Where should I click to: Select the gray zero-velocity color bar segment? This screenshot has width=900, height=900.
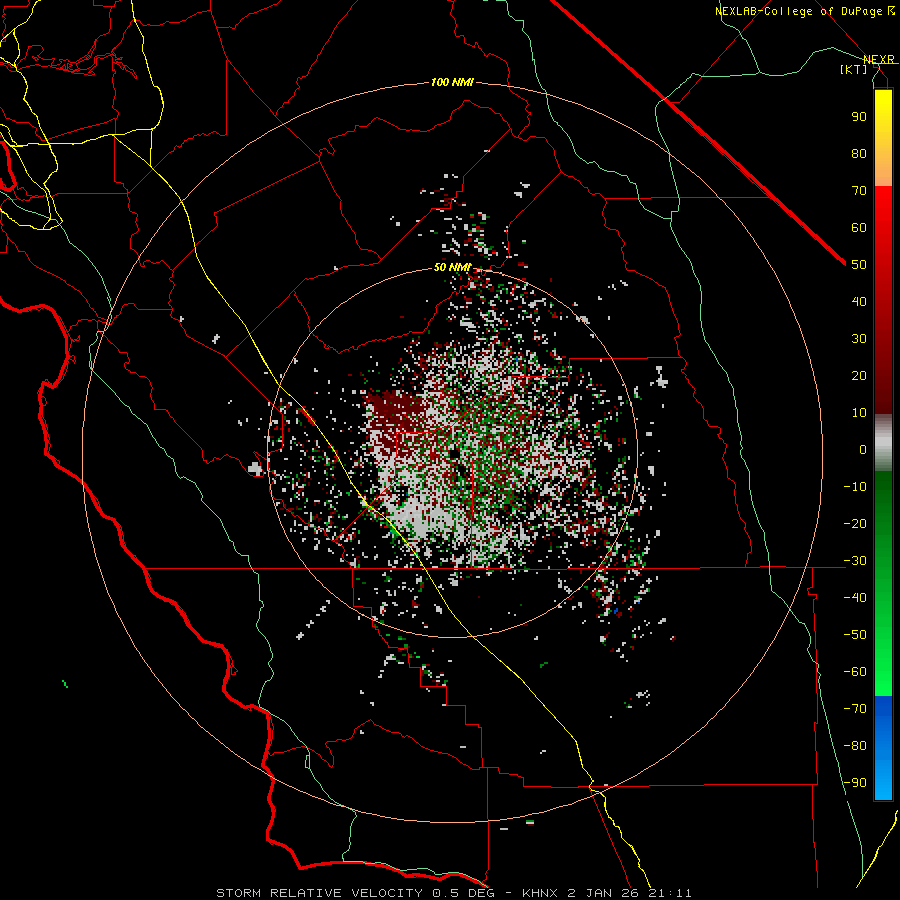[883, 443]
